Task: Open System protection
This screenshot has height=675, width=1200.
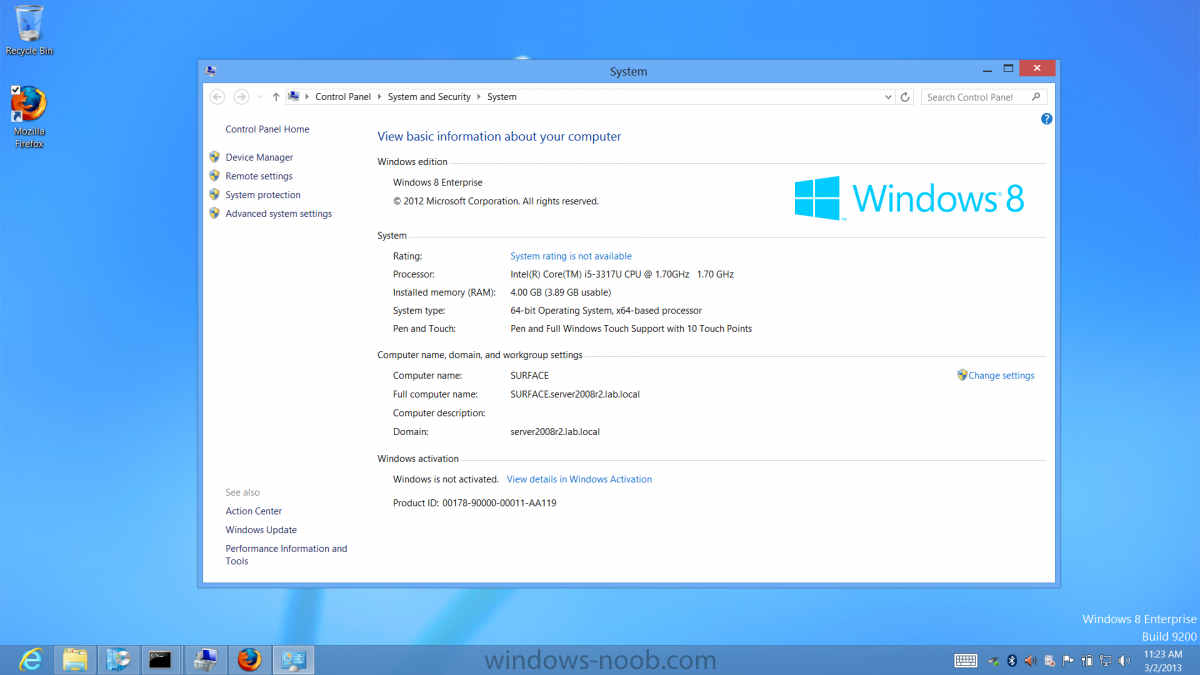Action: tap(263, 195)
